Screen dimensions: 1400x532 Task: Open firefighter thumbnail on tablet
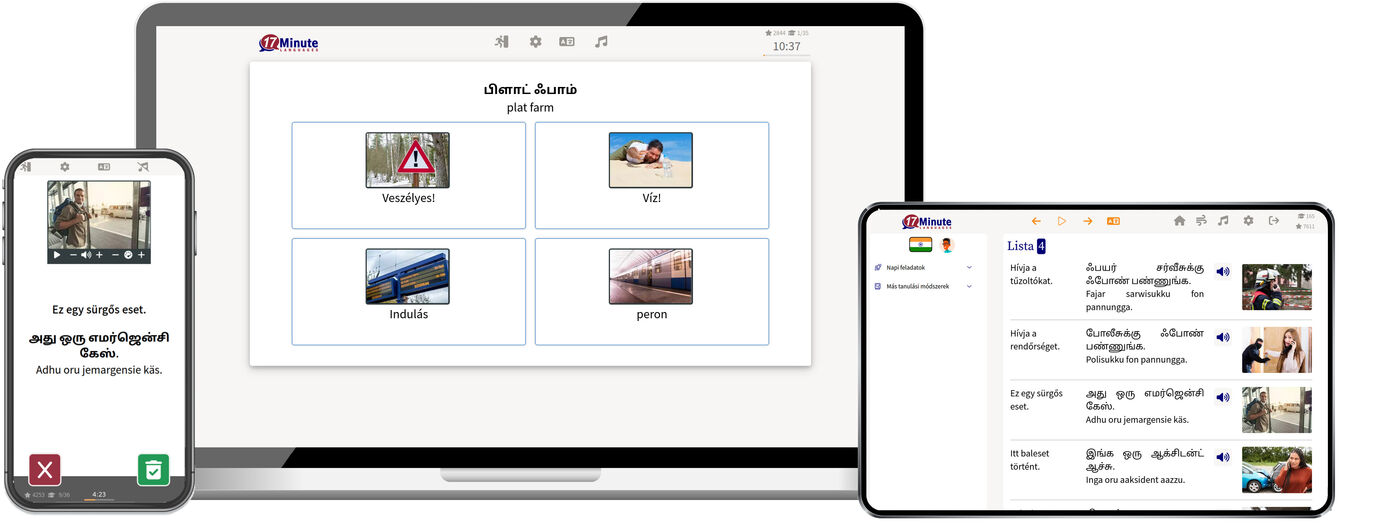1277,287
